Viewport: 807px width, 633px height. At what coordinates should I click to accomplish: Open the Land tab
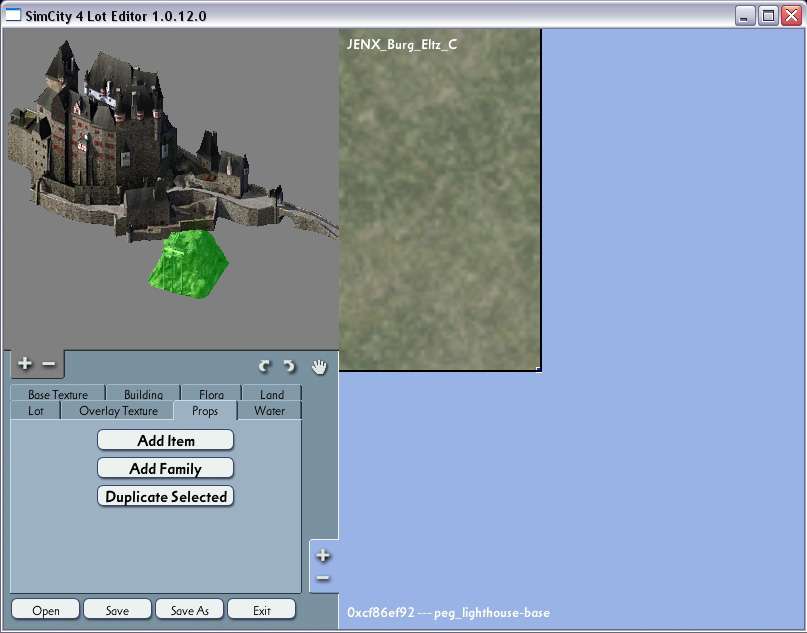click(x=272, y=394)
